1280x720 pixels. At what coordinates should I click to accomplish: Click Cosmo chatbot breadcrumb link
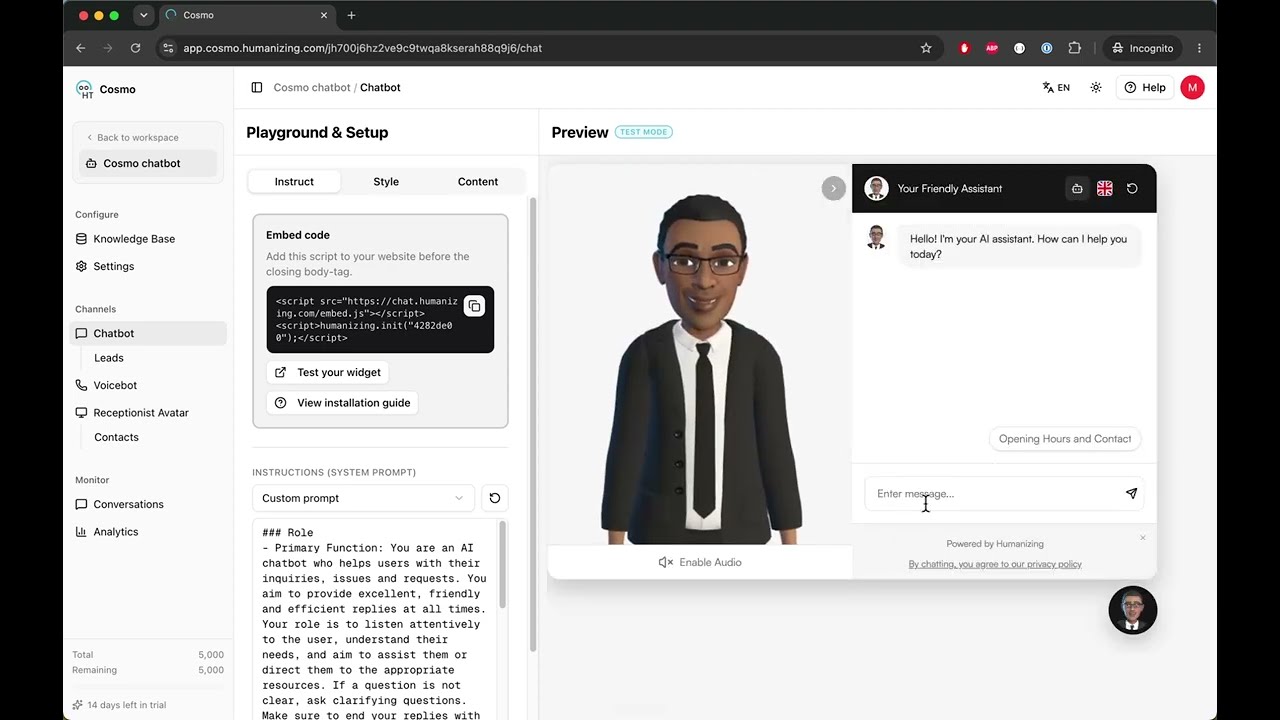pyautogui.click(x=312, y=88)
